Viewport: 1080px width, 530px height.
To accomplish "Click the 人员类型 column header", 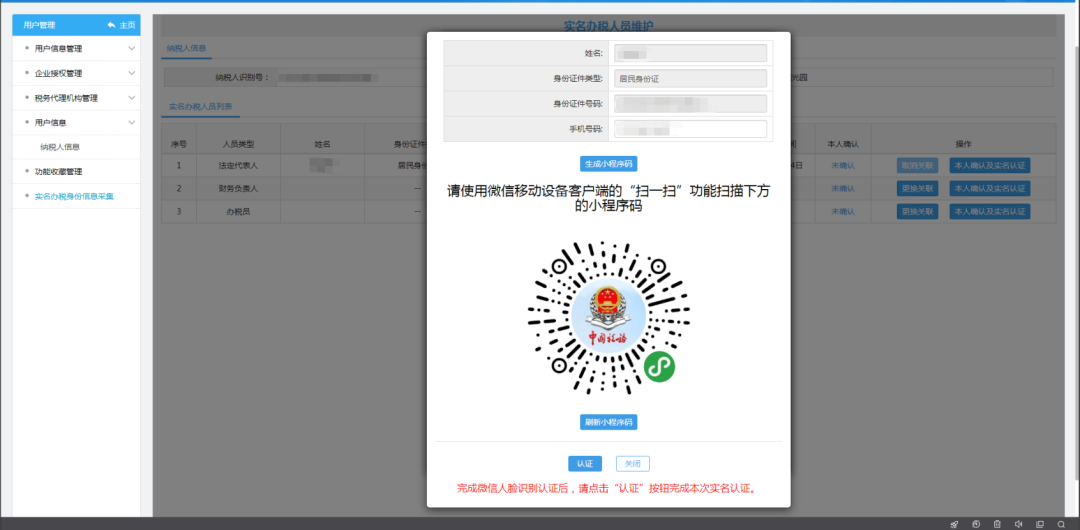I will click(x=238, y=144).
